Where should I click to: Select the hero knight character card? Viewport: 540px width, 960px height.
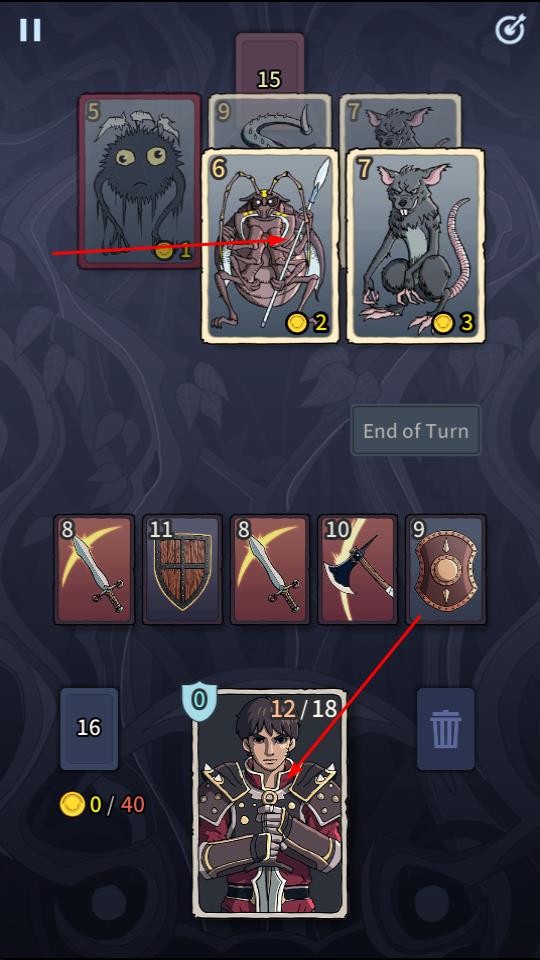pos(270,803)
